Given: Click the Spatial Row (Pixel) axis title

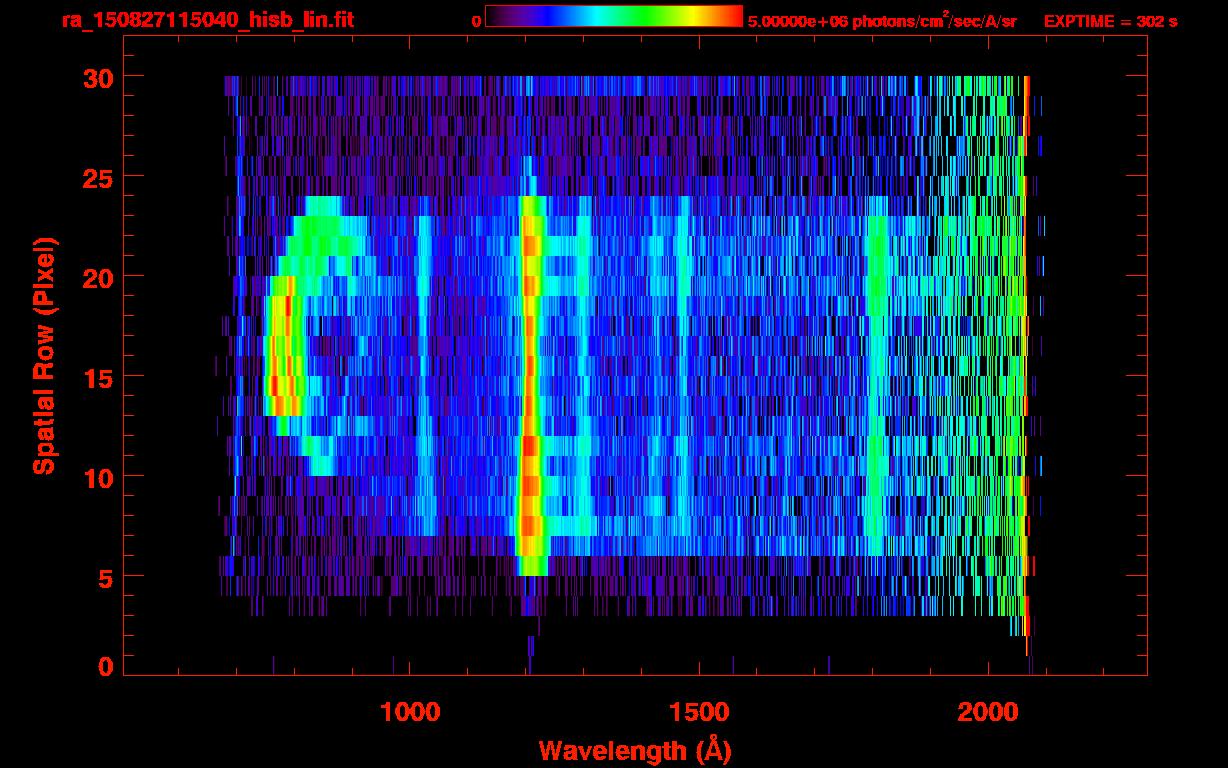Looking at the screenshot, I should (x=44, y=355).
